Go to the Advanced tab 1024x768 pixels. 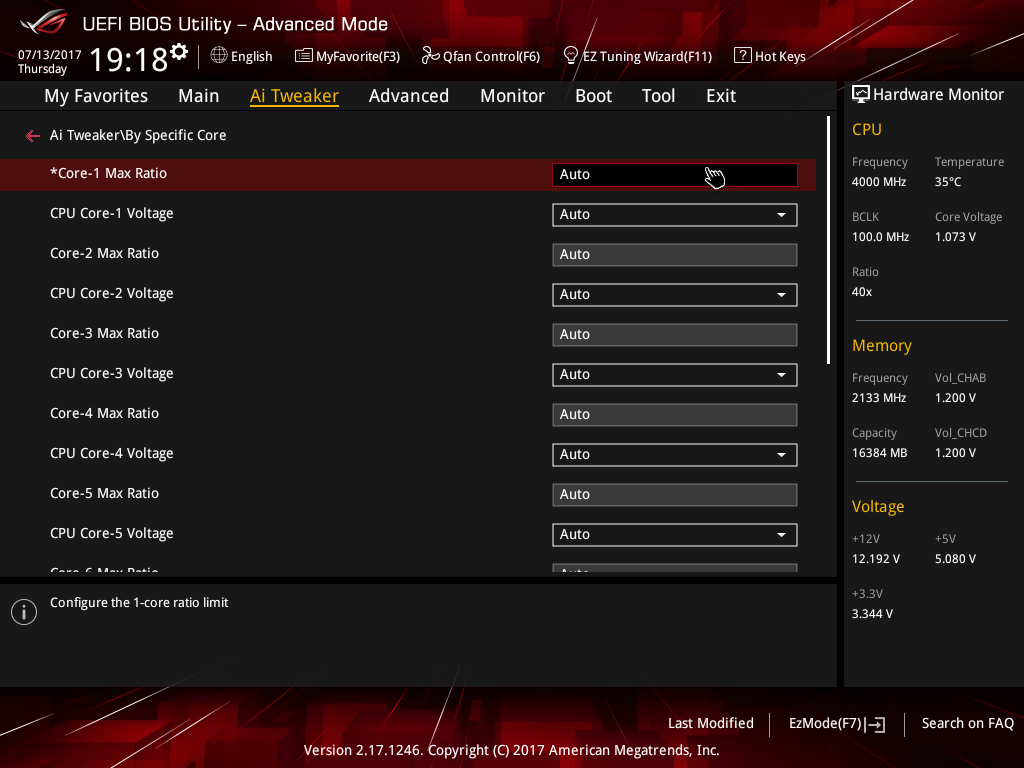(409, 96)
